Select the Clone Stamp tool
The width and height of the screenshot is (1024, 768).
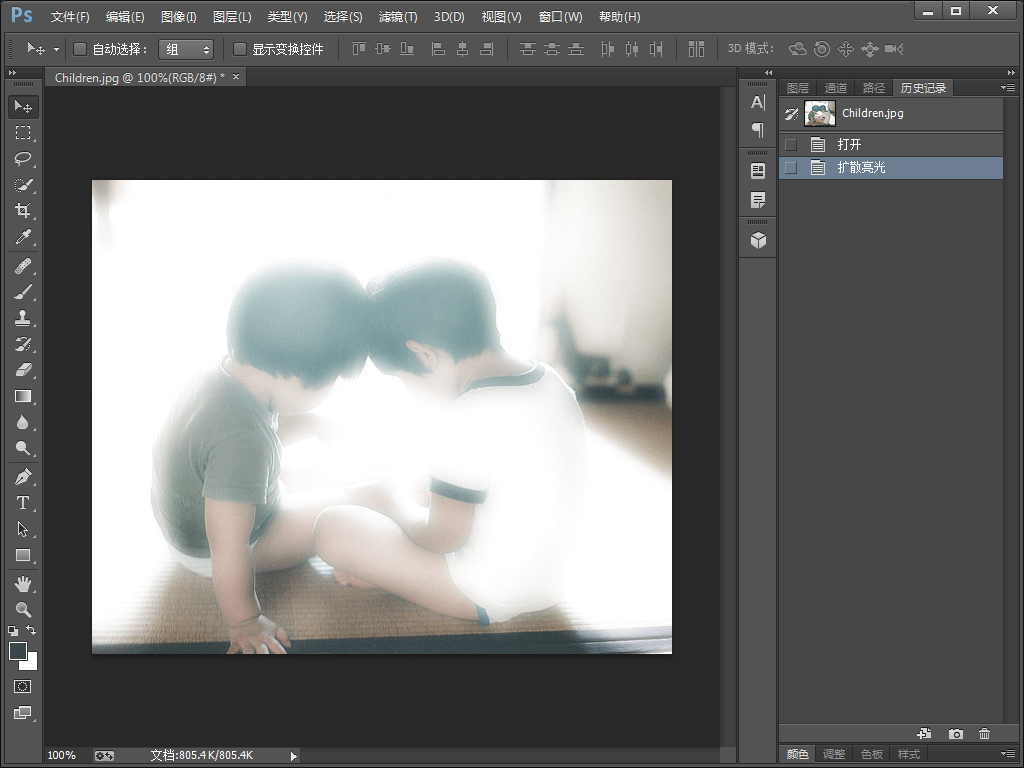(x=23, y=318)
